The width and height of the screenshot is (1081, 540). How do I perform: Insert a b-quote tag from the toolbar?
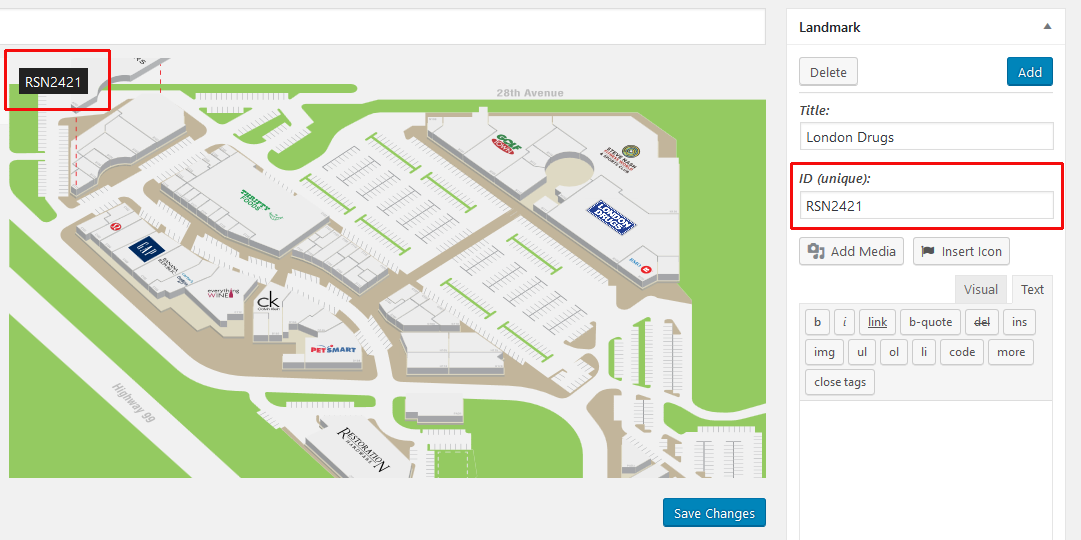[x=930, y=322]
